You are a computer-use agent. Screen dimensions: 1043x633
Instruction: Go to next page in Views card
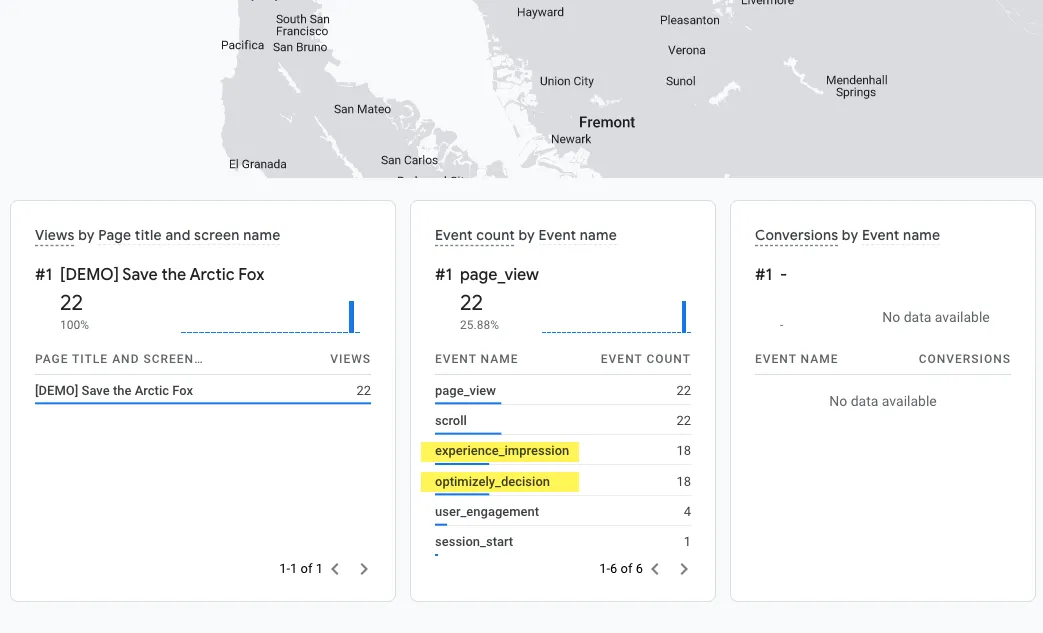point(364,569)
